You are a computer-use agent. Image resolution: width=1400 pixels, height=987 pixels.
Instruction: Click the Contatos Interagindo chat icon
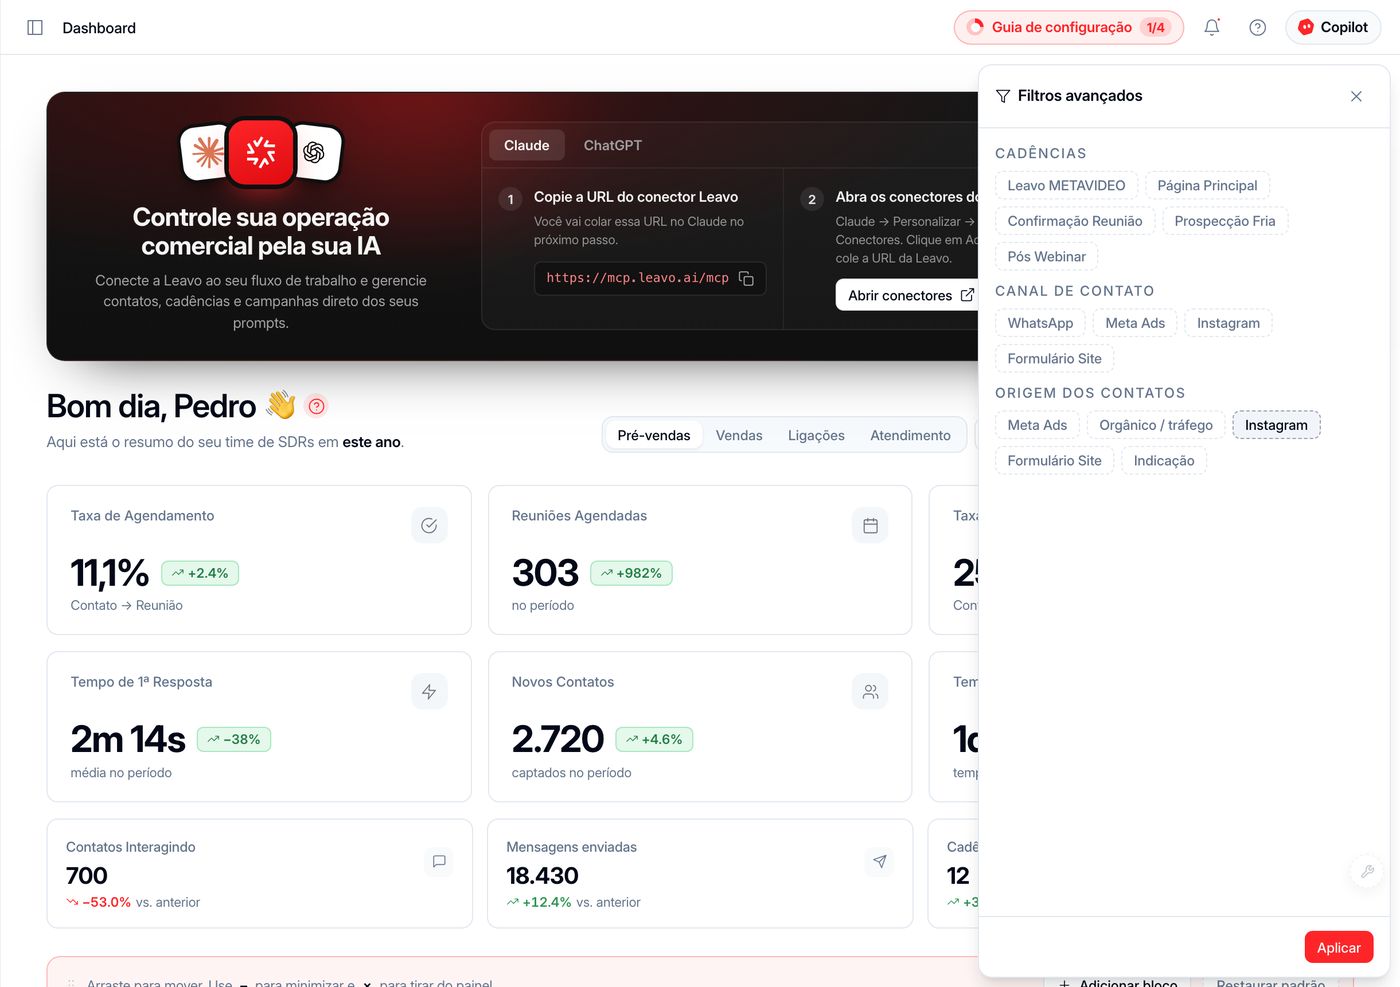point(439,861)
